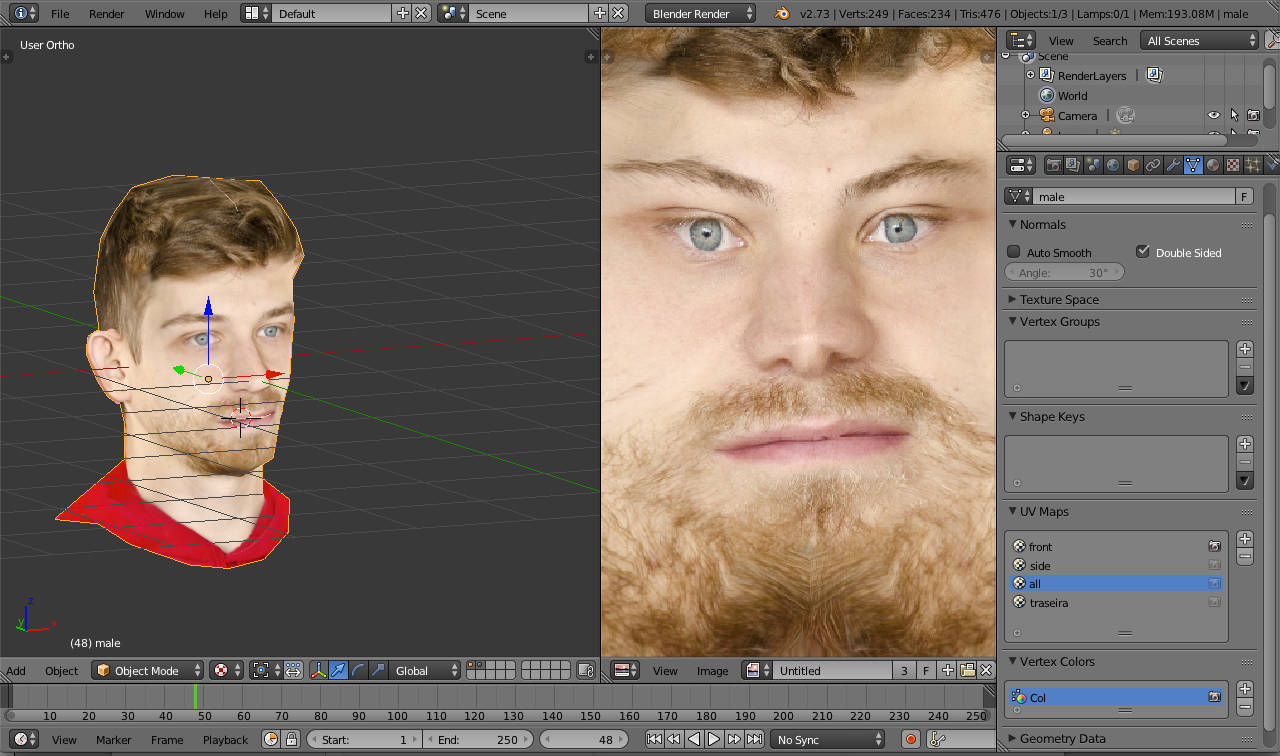This screenshot has width=1280, height=756.
Task: Open the No Sync playback dropdown
Action: point(828,739)
